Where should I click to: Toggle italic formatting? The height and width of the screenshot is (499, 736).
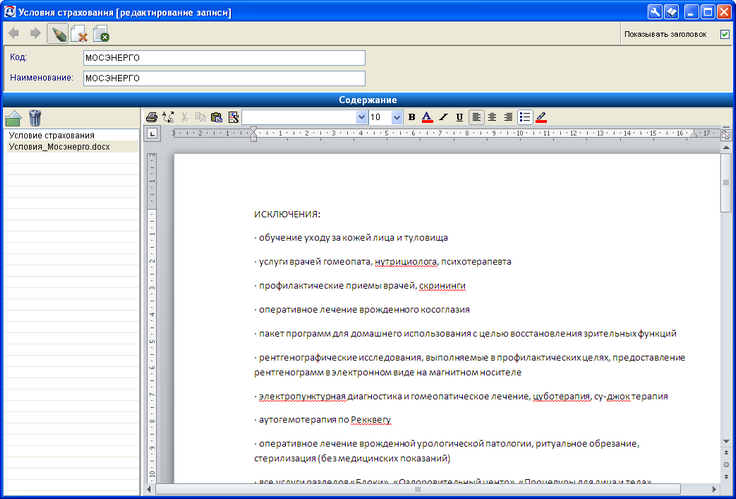[x=443, y=117]
